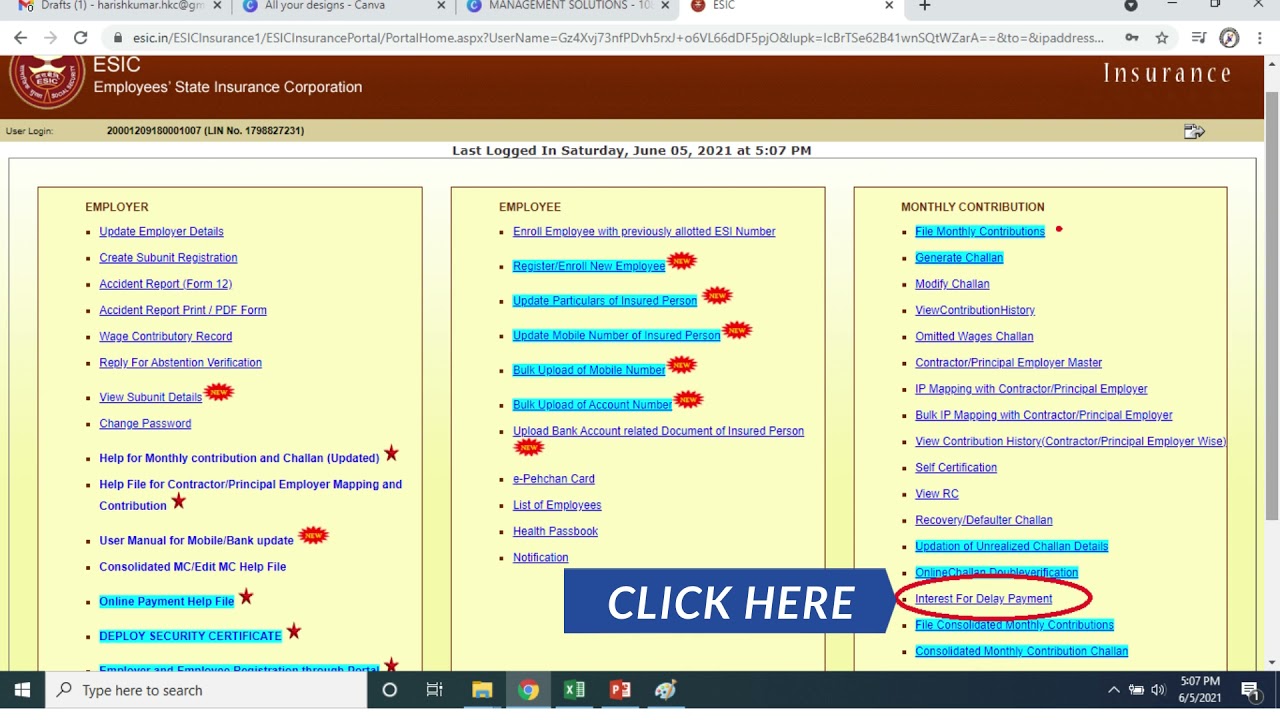
Task: Open File Monthly Contributions link
Action: point(980,232)
